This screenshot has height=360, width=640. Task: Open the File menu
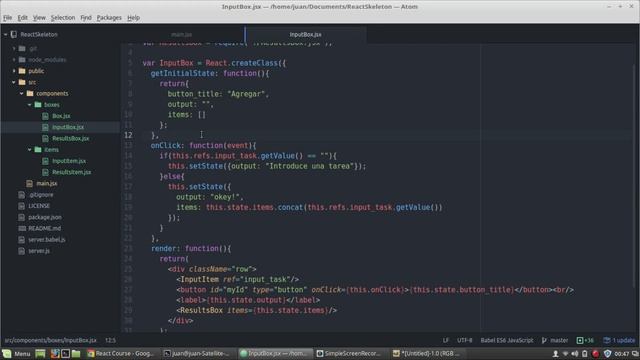[7, 18]
